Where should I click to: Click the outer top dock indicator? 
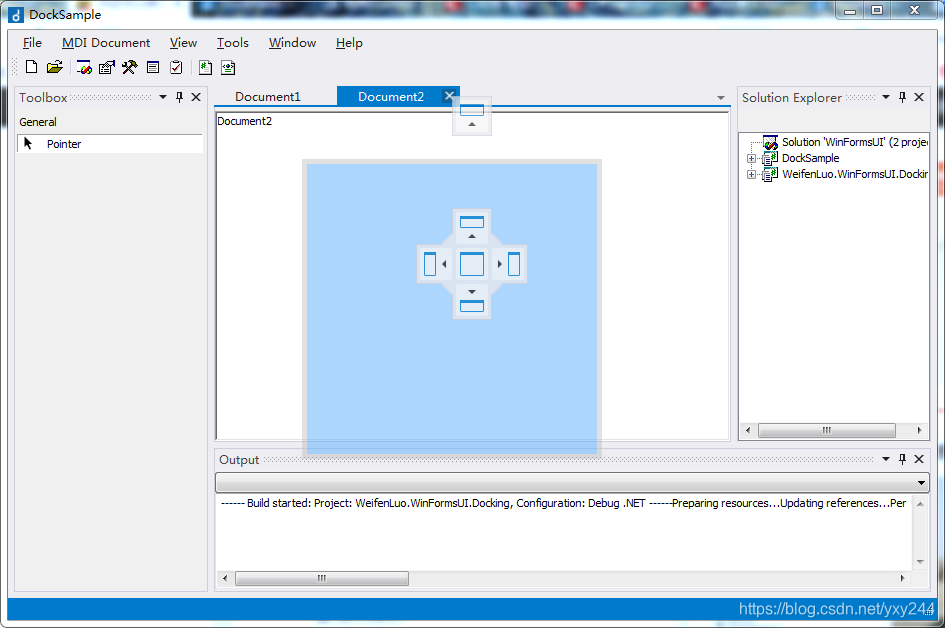click(472, 116)
